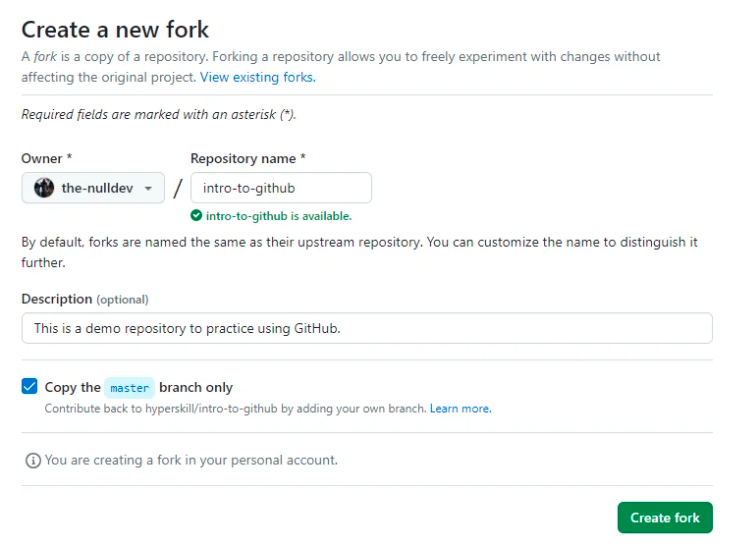Click inside the Description text field
The width and height of the screenshot is (740, 553).
367,328
